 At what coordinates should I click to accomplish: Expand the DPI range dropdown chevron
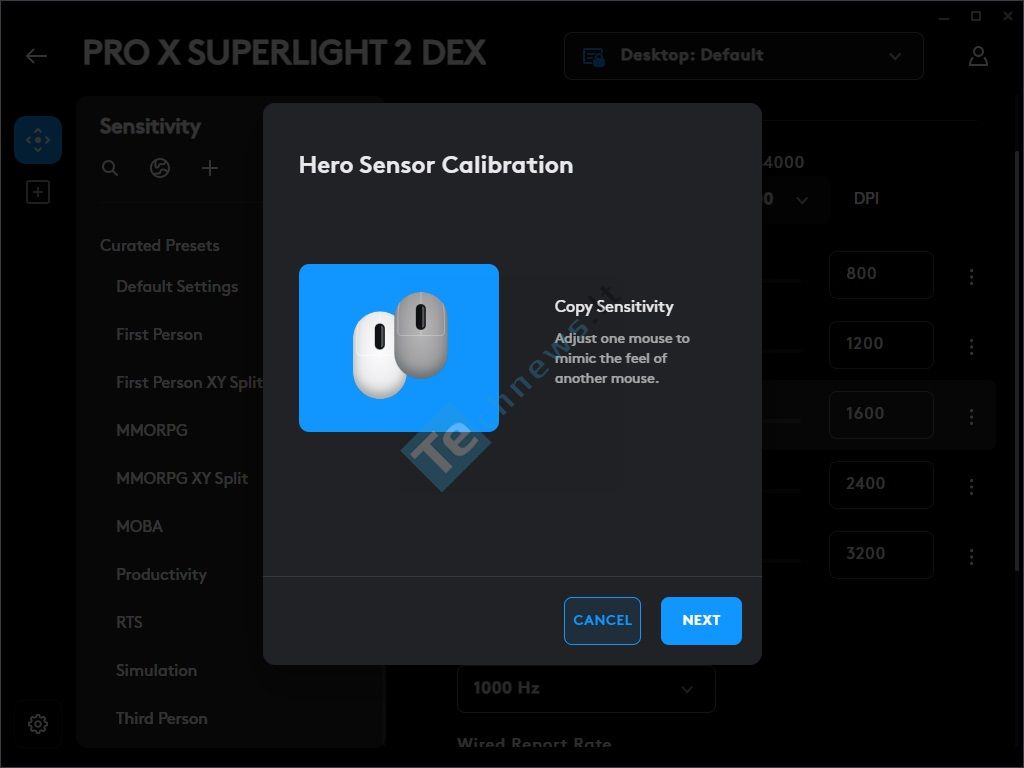(801, 199)
